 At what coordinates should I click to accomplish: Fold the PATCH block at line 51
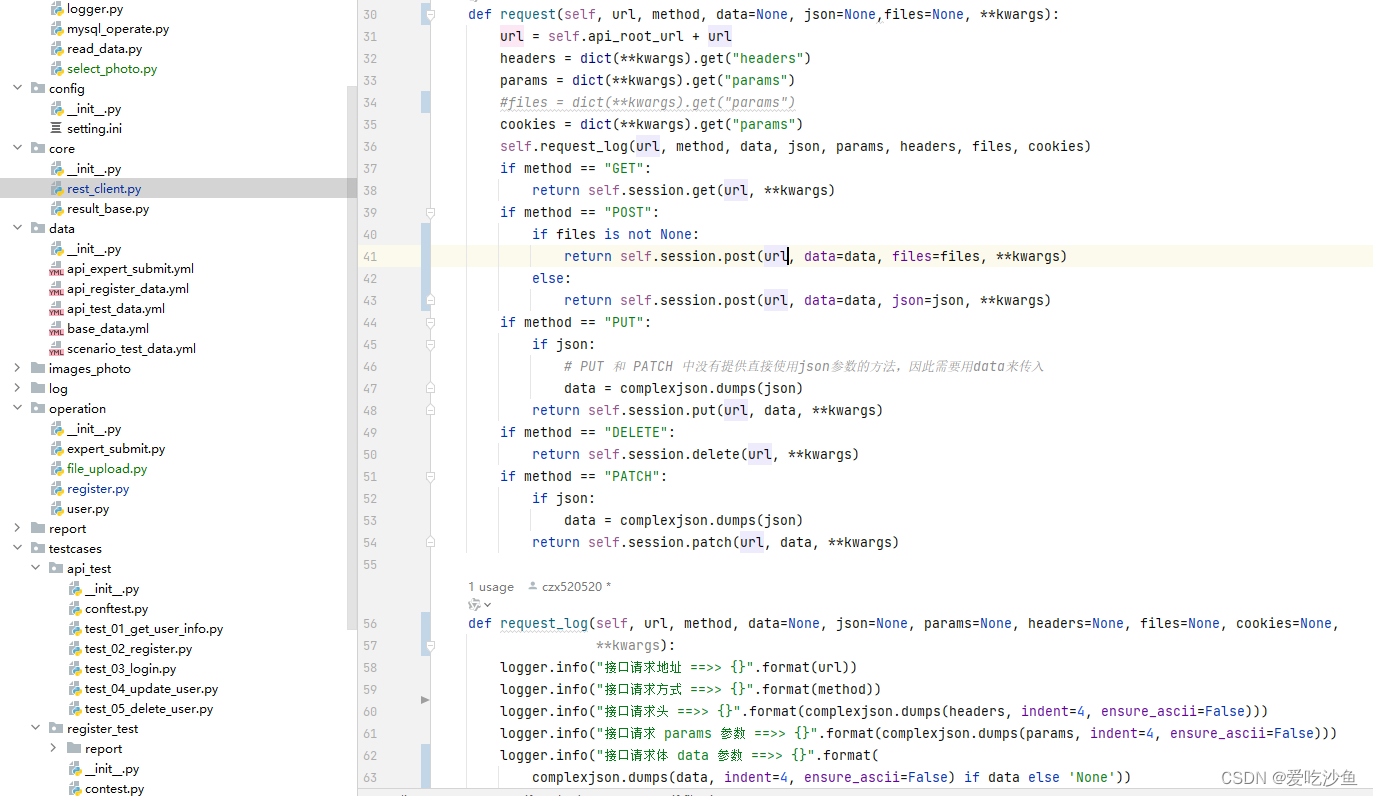[430, 476]
